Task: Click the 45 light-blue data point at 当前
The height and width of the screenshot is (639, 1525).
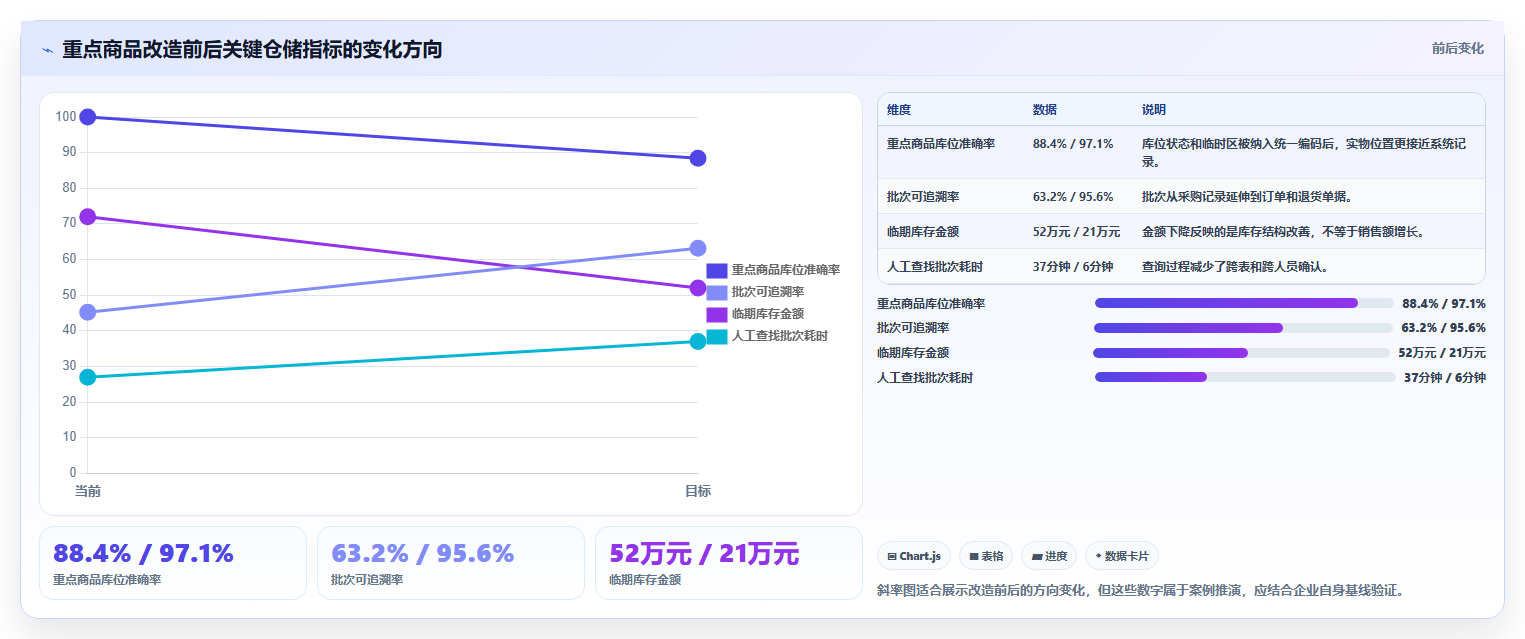Action: pyautogui.click(x=87, y=312)
